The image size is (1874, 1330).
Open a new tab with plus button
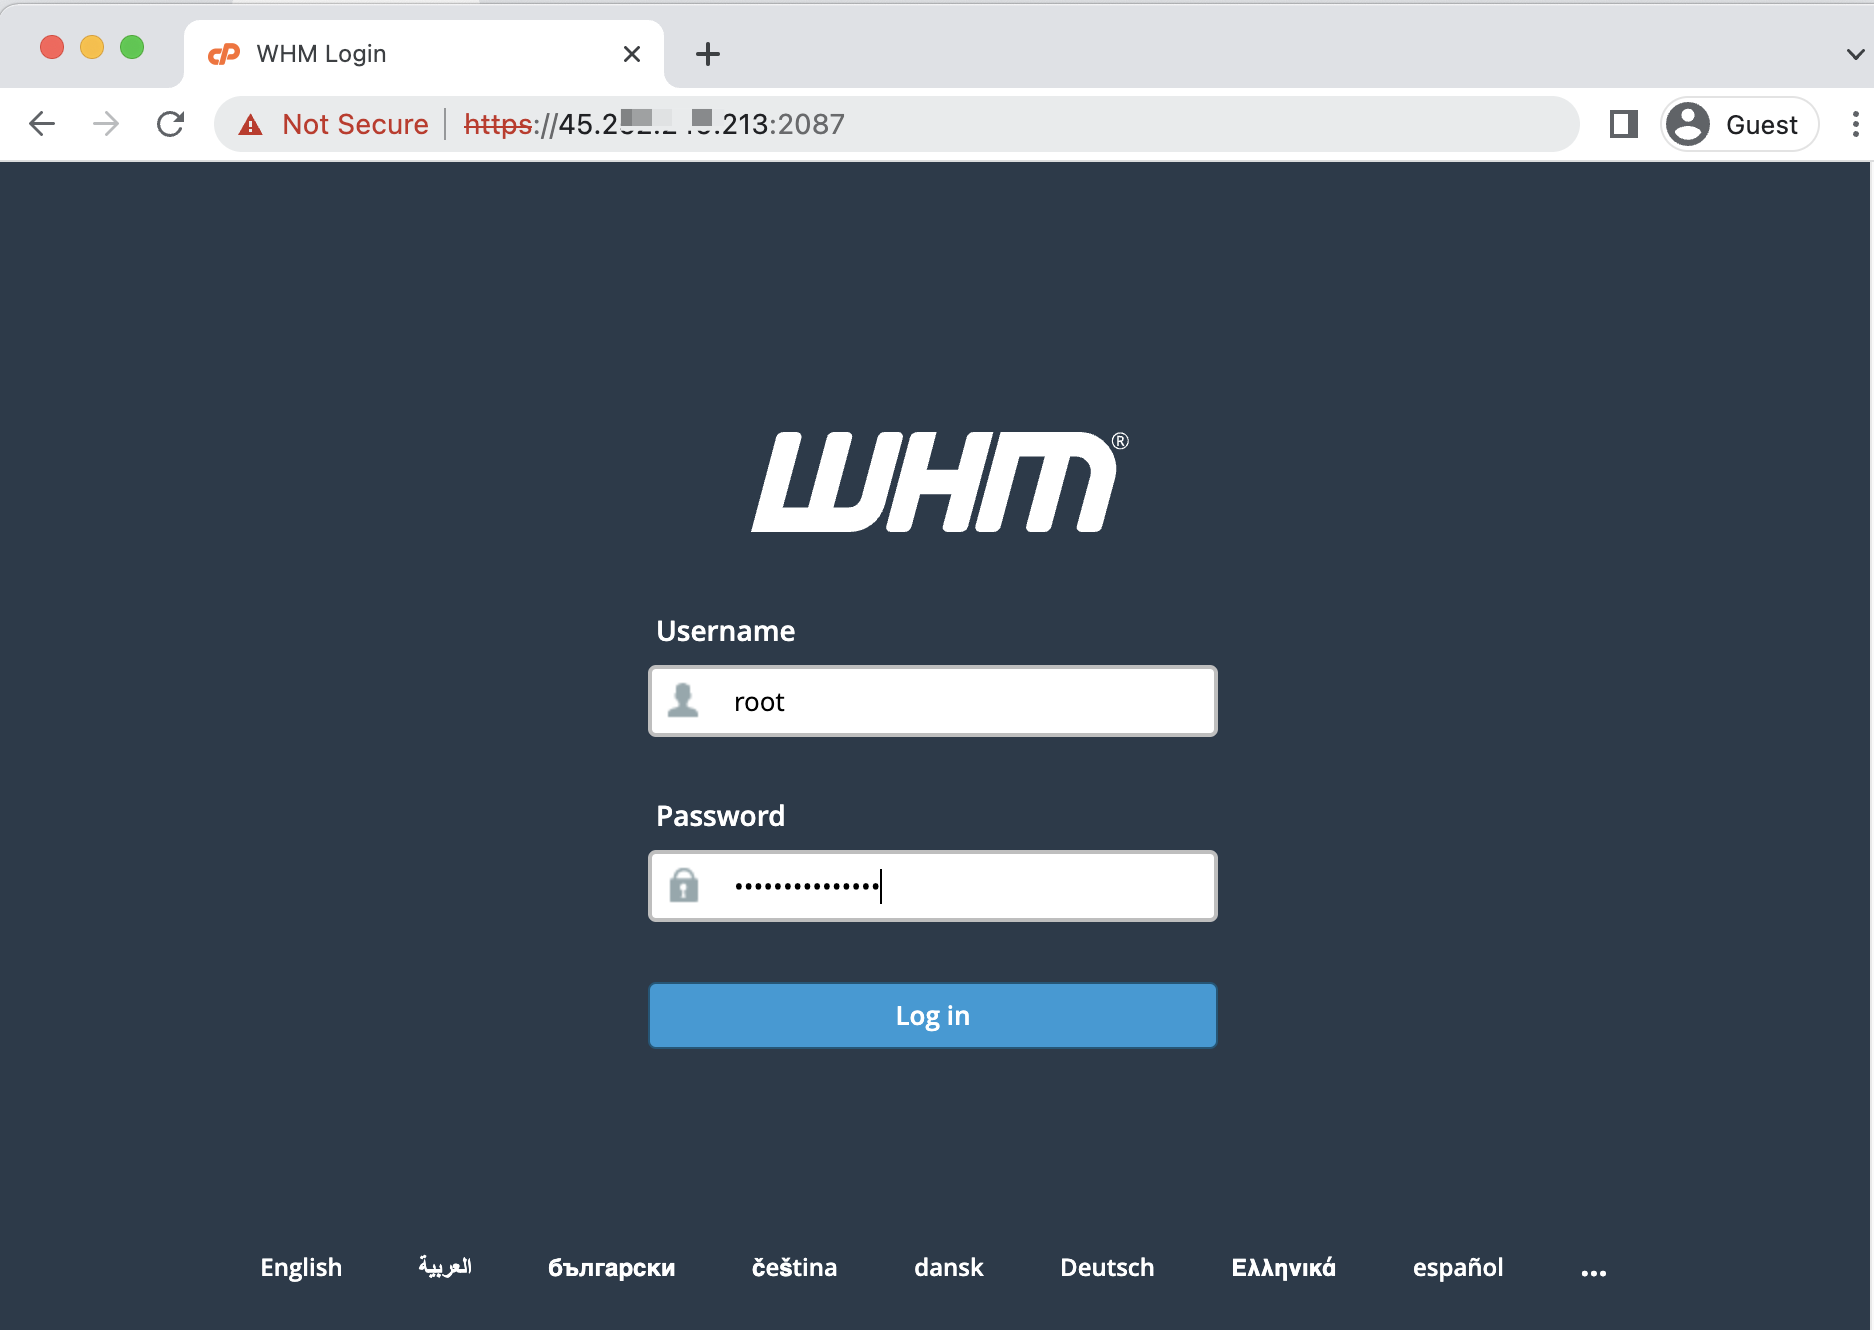[708, 54]
